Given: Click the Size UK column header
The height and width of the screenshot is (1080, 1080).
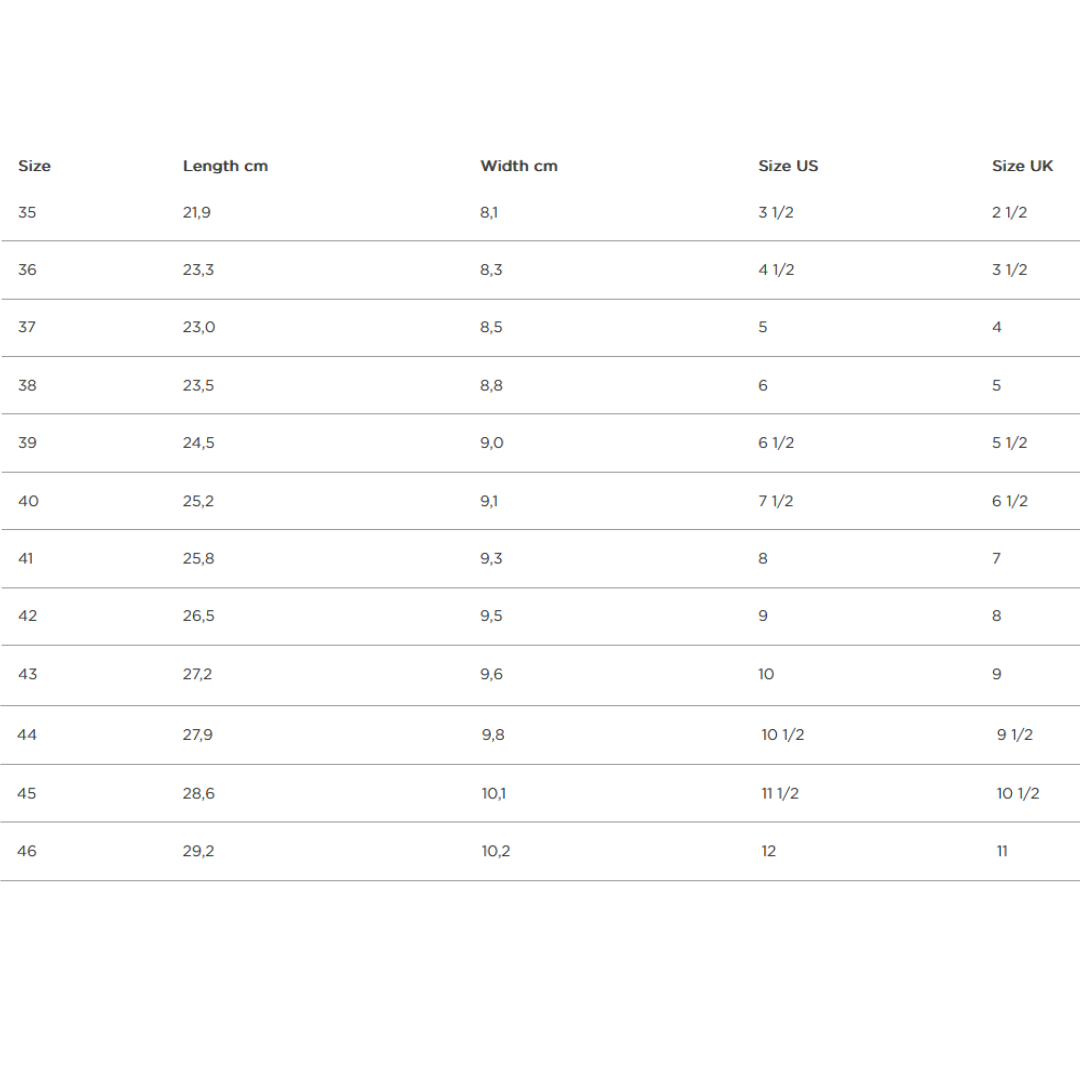Looking at the screenshot, I should coord(1022,166).
